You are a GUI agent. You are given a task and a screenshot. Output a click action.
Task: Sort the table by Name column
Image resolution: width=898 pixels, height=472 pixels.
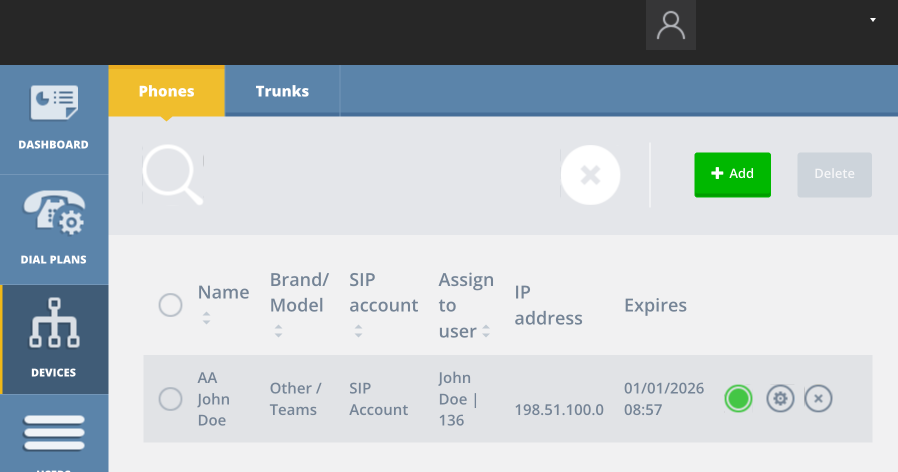206,318
